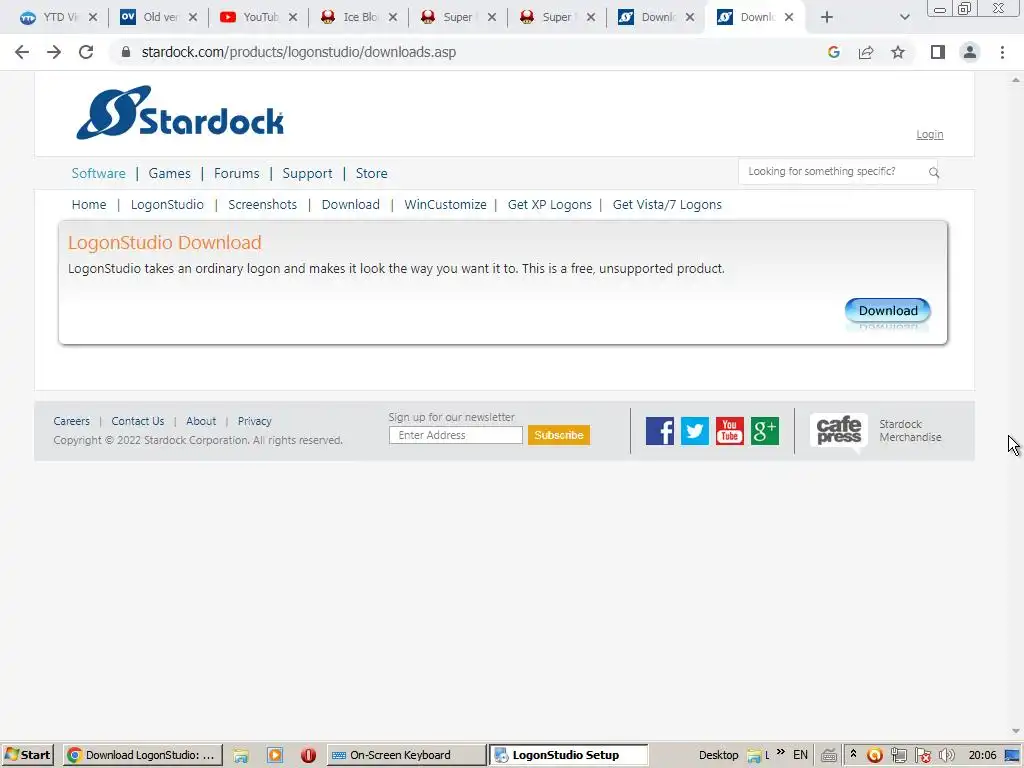1024x768 pixels.
Task: Go to the Home submenu link
Action: pos(89,204)
